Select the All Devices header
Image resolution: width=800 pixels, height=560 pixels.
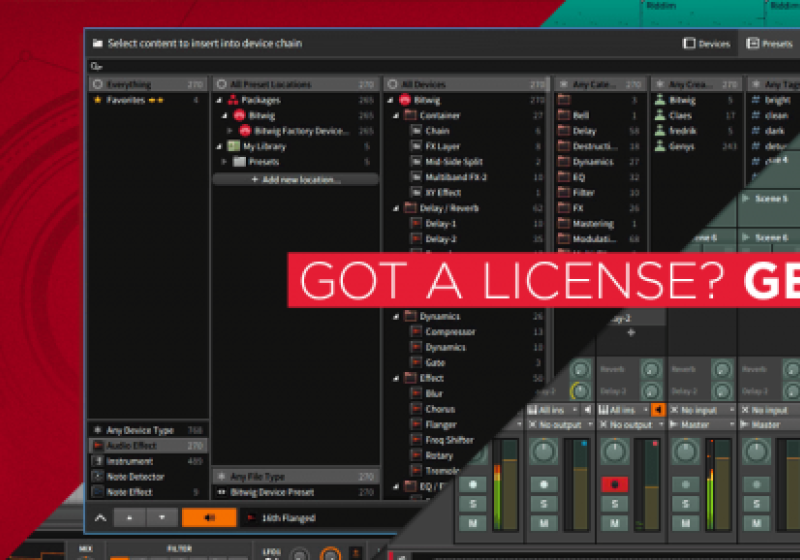466,84
